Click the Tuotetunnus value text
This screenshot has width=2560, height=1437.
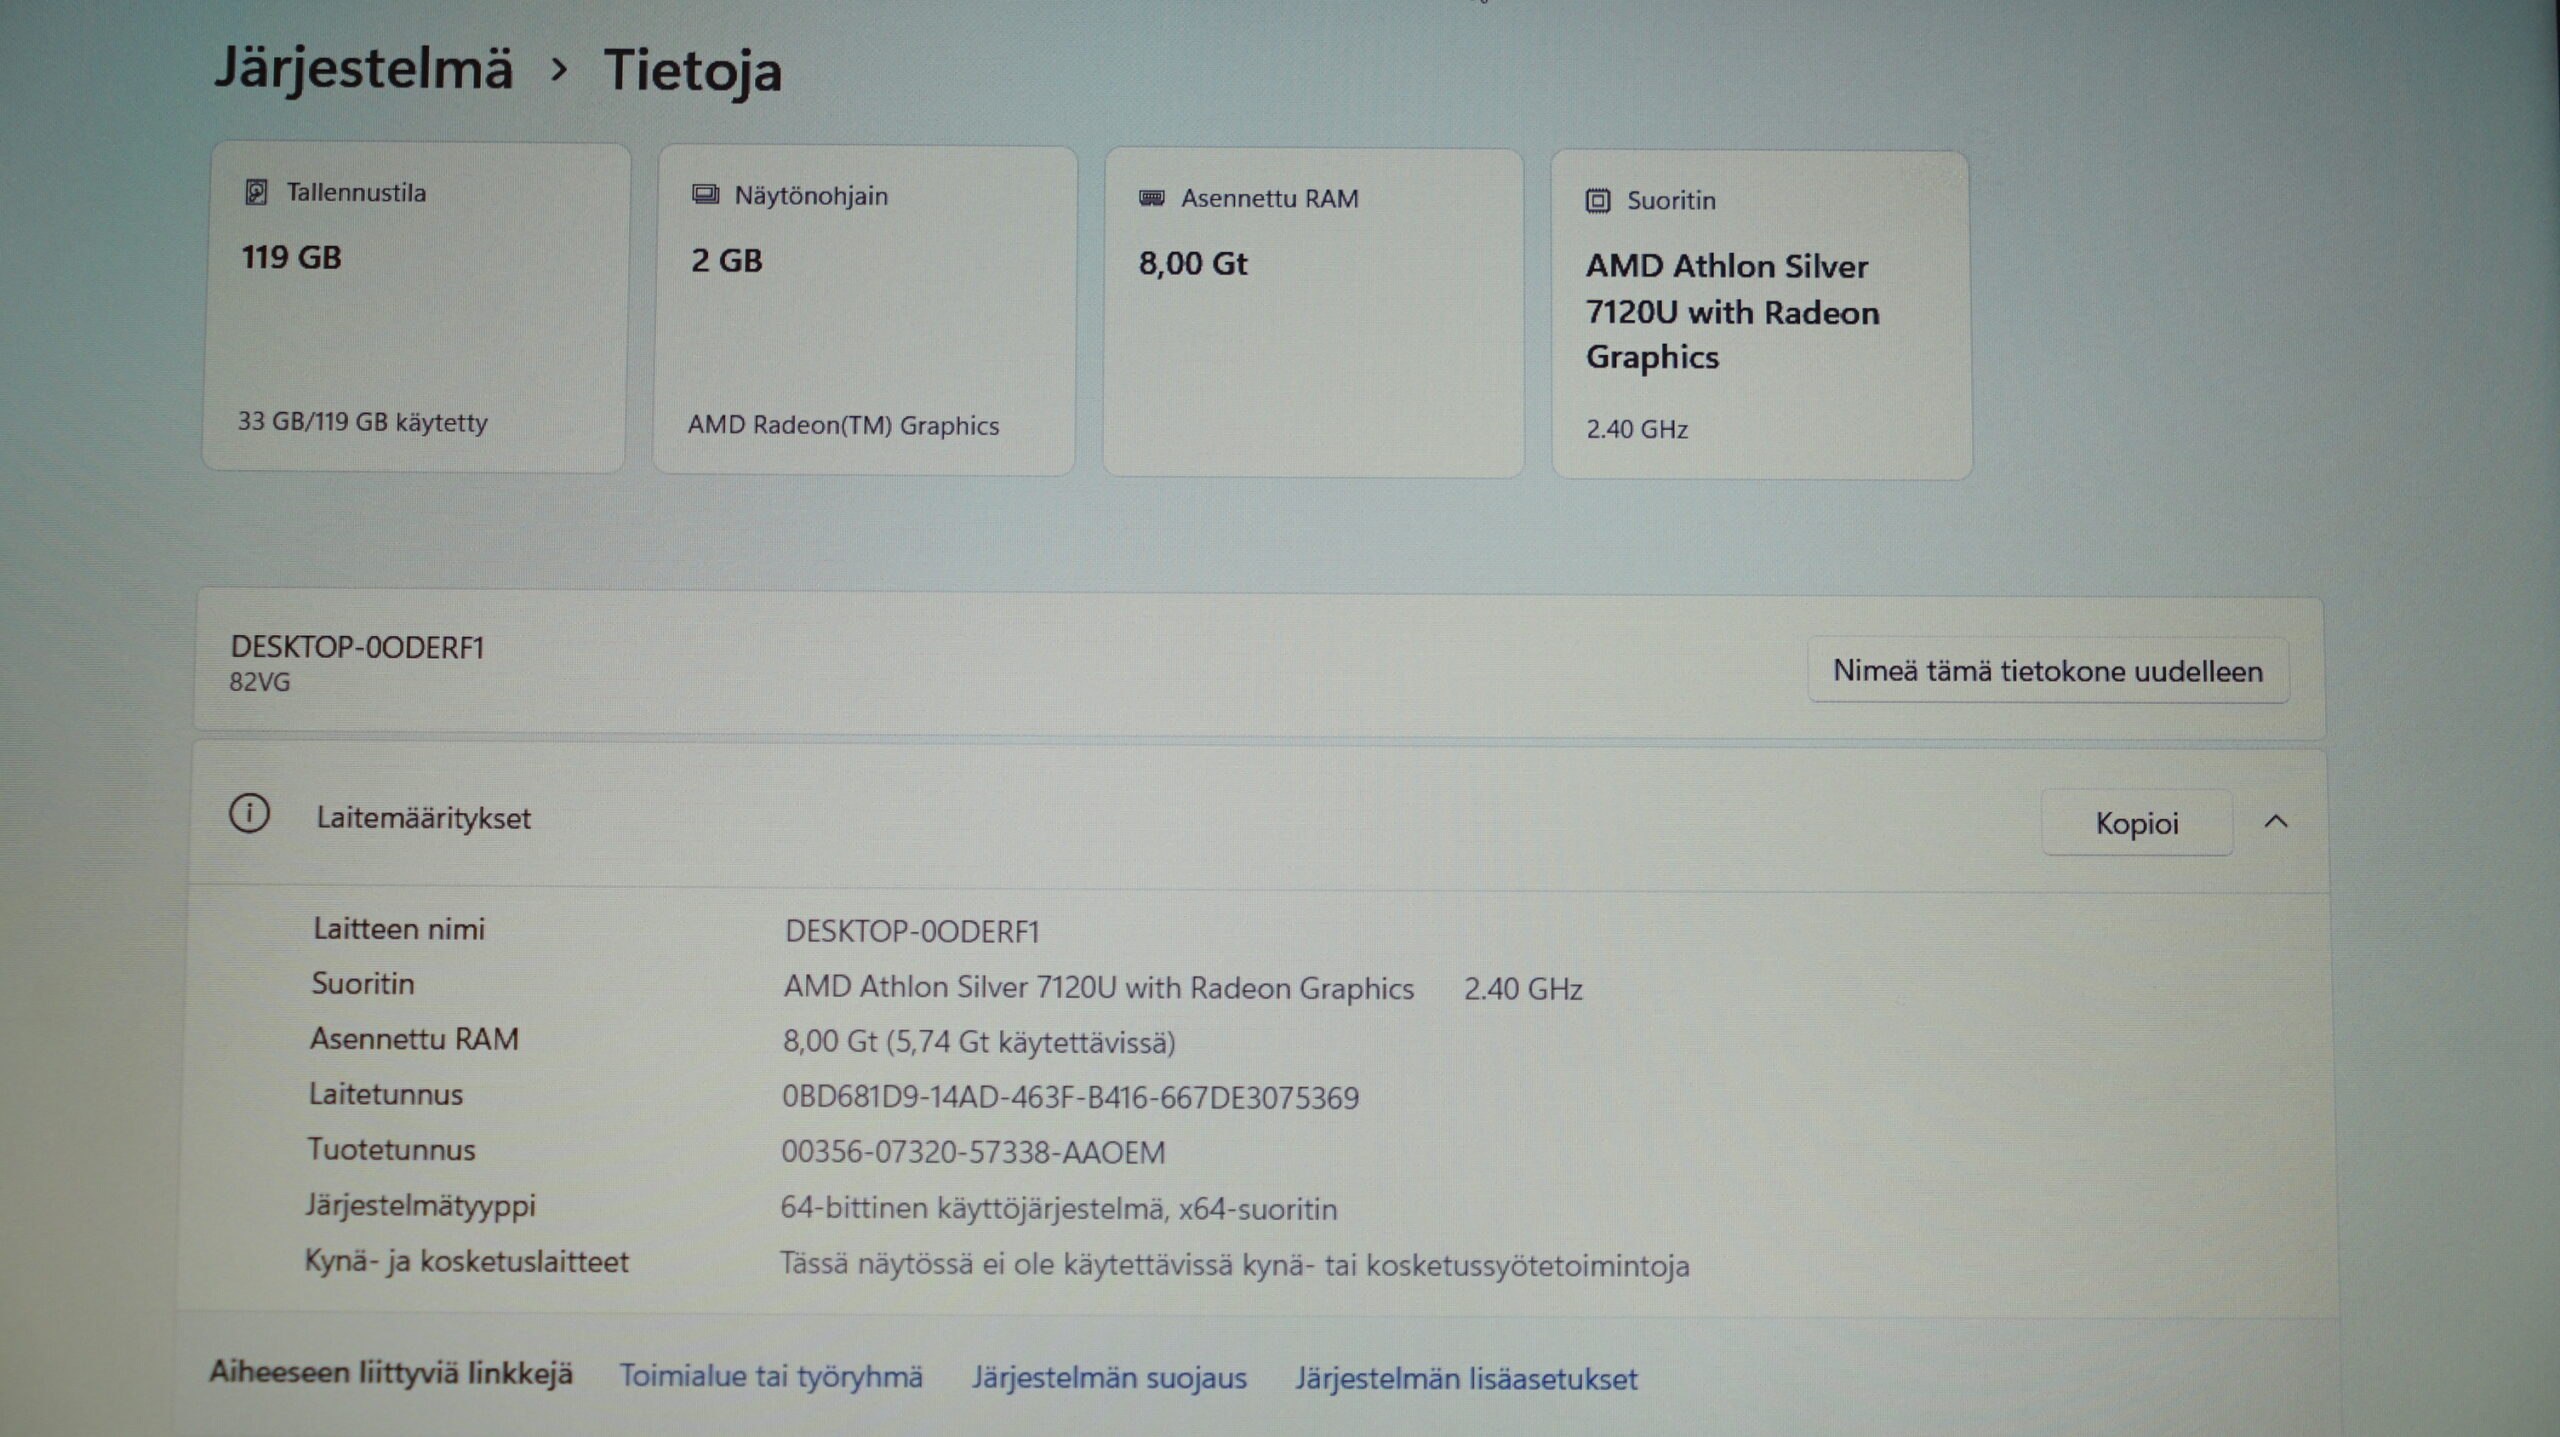coord(973,1153)
